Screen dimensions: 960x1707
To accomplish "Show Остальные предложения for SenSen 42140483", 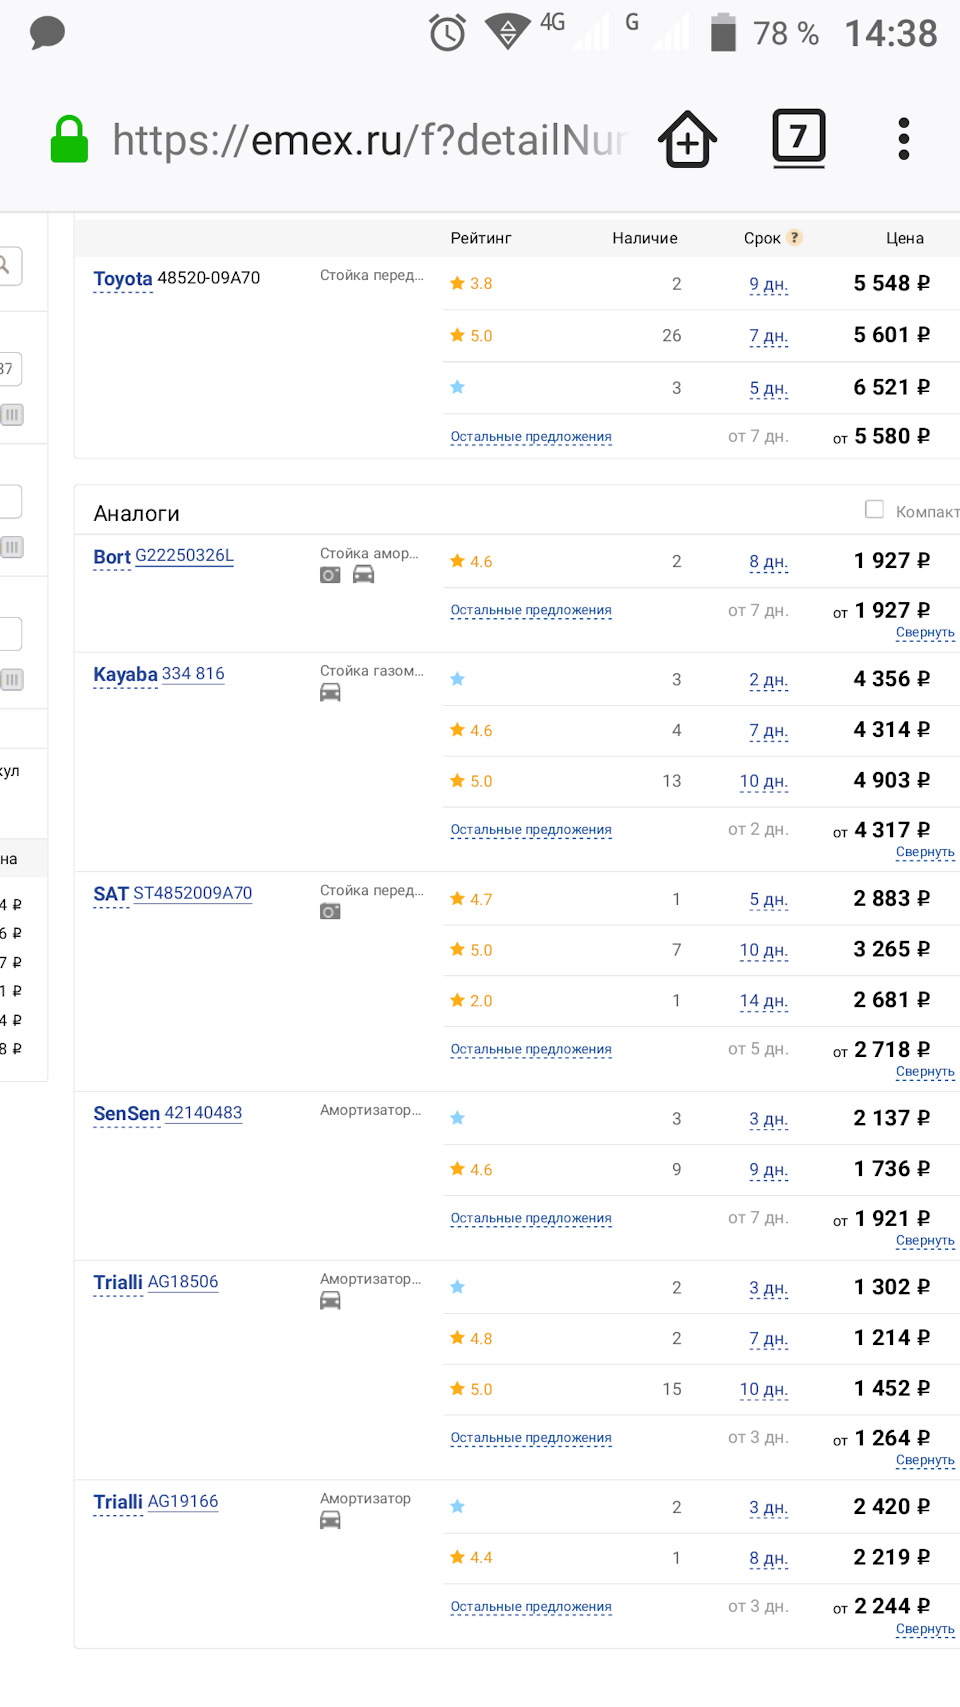I will click(531, 1218).
